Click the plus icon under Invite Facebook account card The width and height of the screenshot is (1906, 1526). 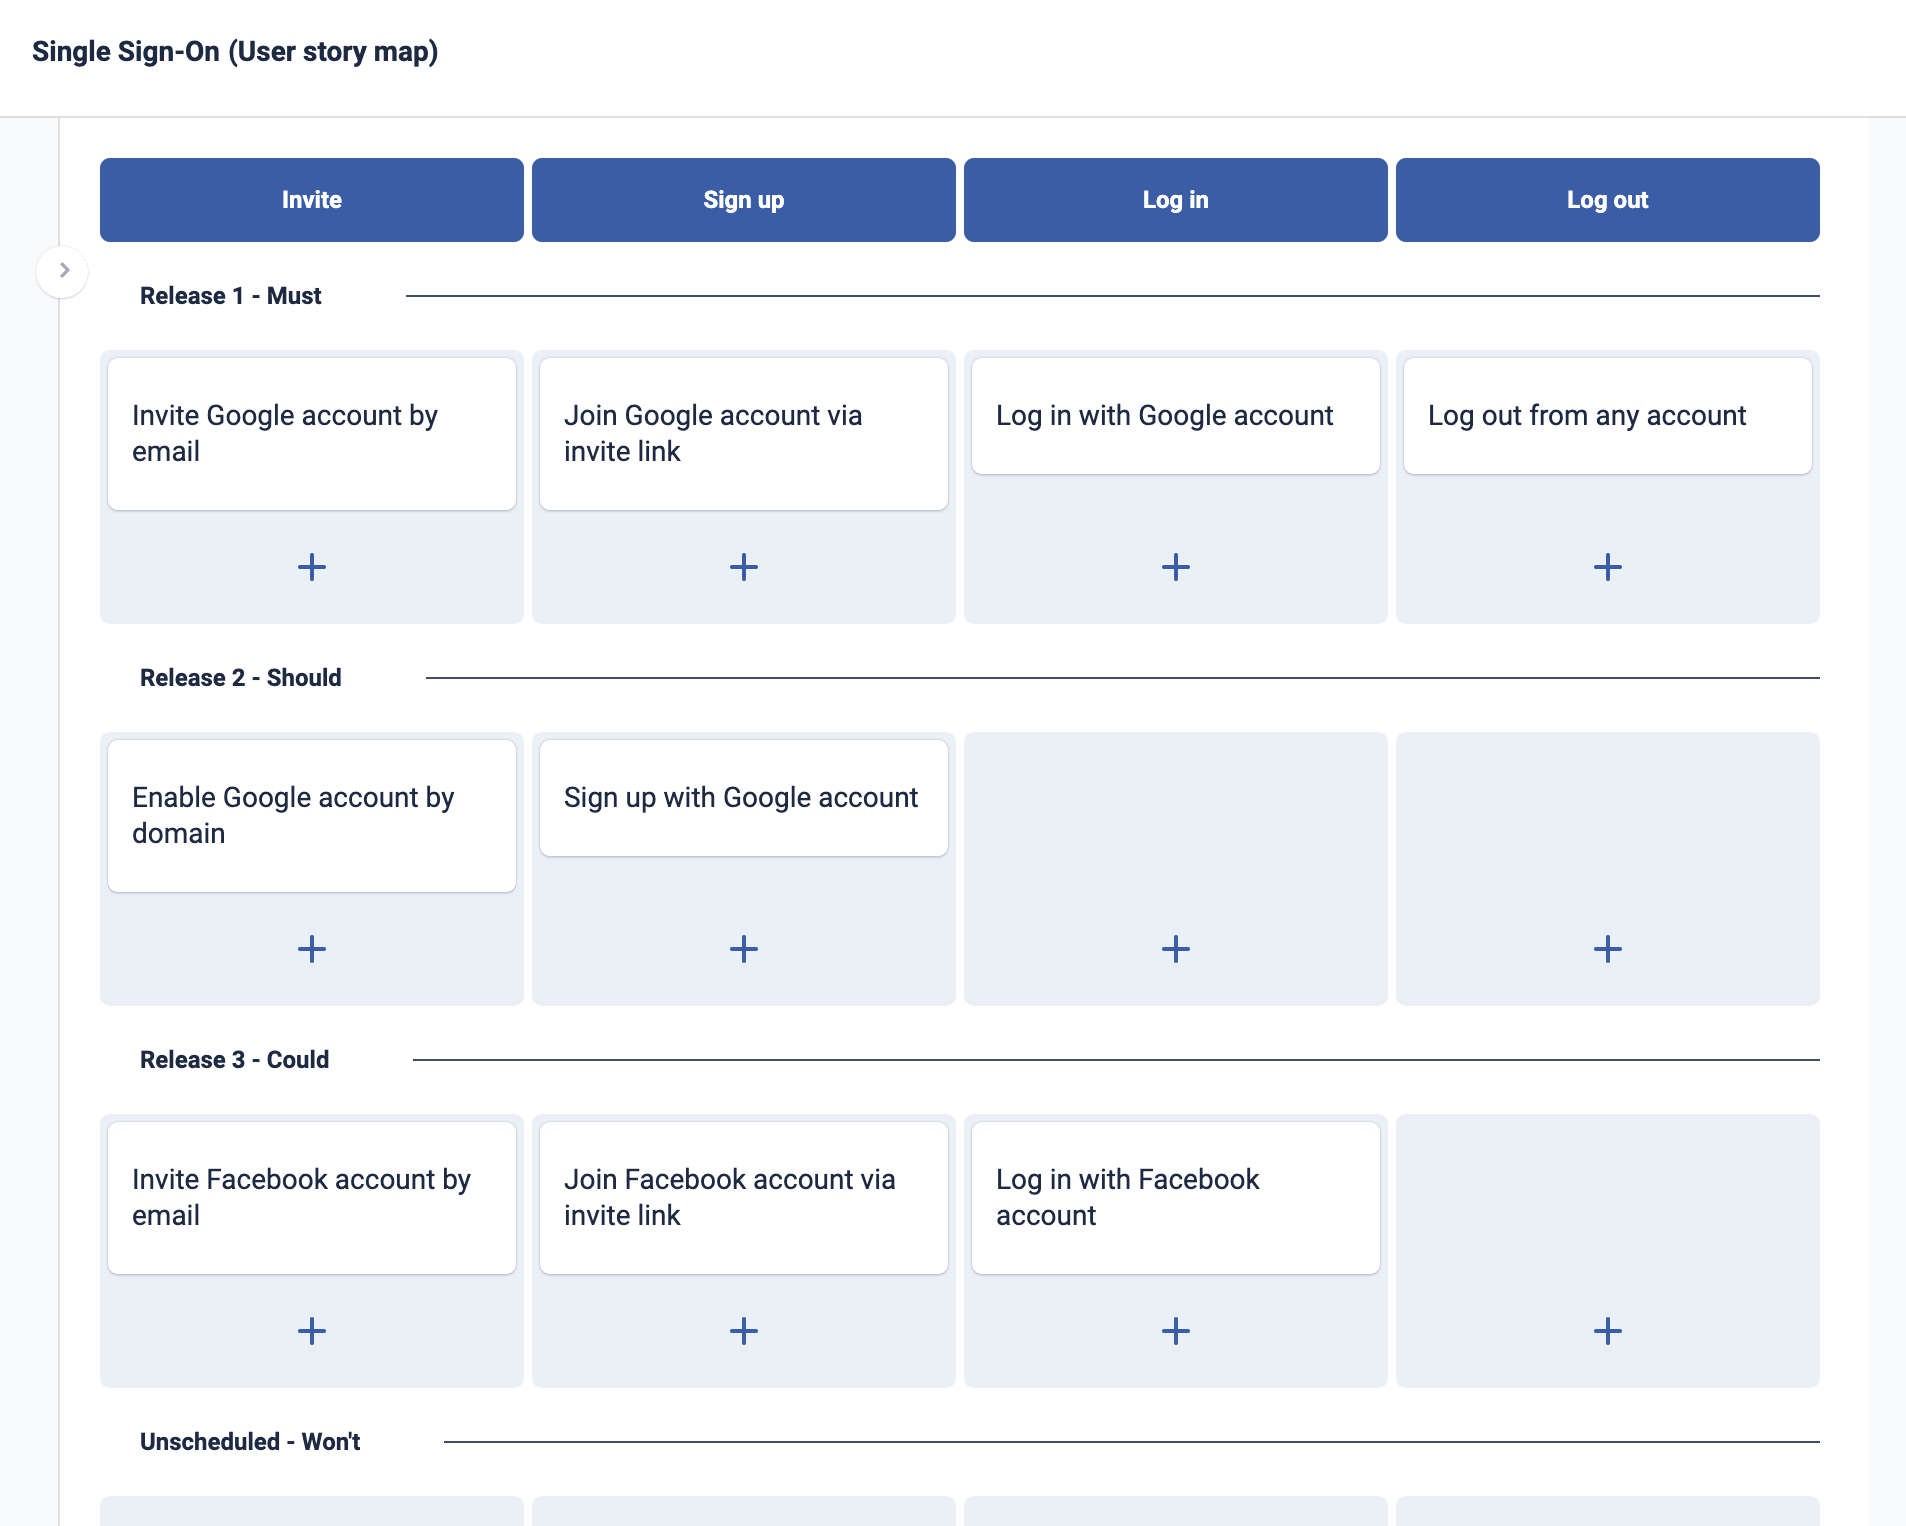click(x=311, y=1330)
